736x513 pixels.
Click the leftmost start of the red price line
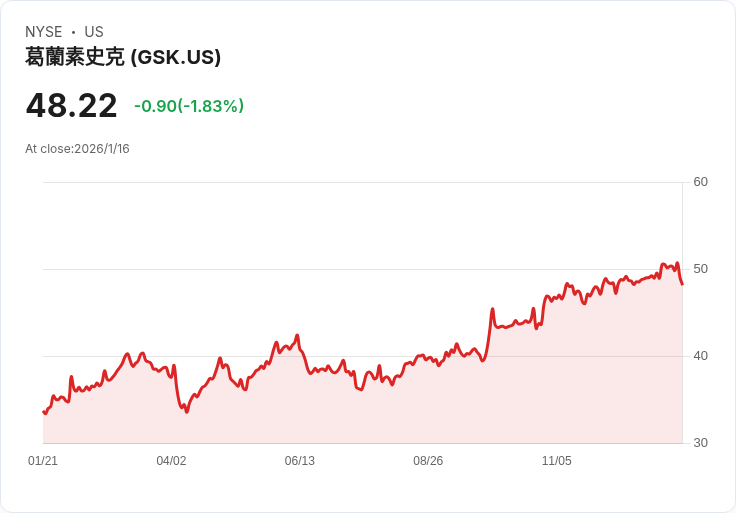tap(44, 412)
